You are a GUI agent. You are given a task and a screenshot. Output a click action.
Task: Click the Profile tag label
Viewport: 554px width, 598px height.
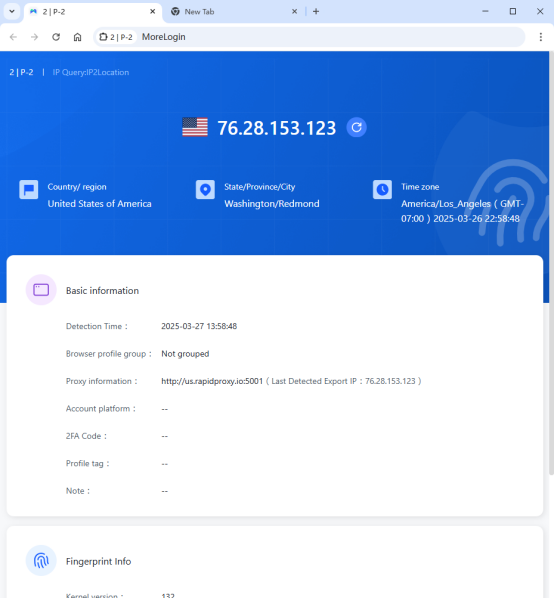point(87,463)
